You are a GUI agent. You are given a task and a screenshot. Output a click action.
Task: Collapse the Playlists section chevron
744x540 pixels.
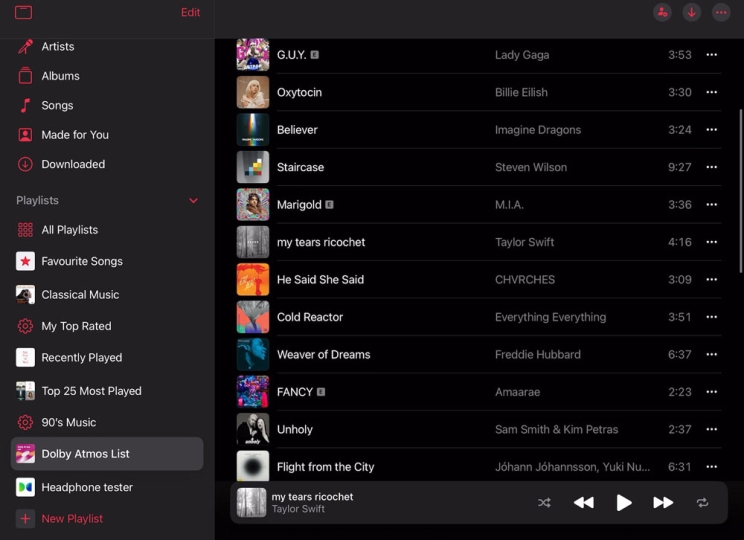tap(194, 200)
